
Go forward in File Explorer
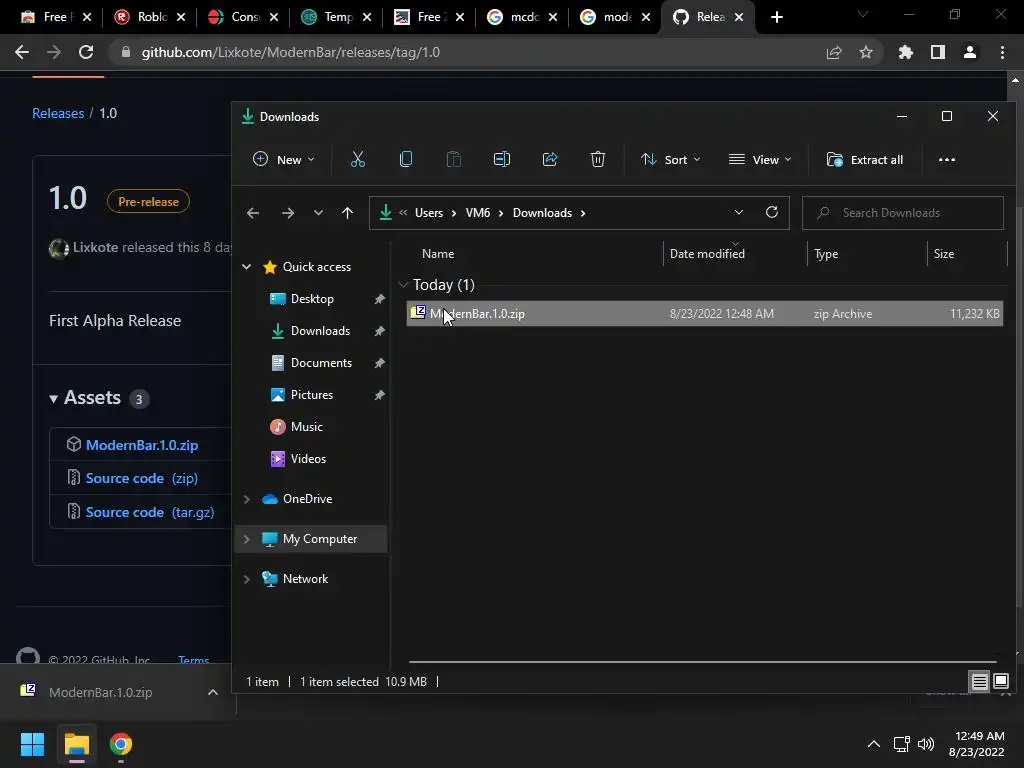point(287,213)
